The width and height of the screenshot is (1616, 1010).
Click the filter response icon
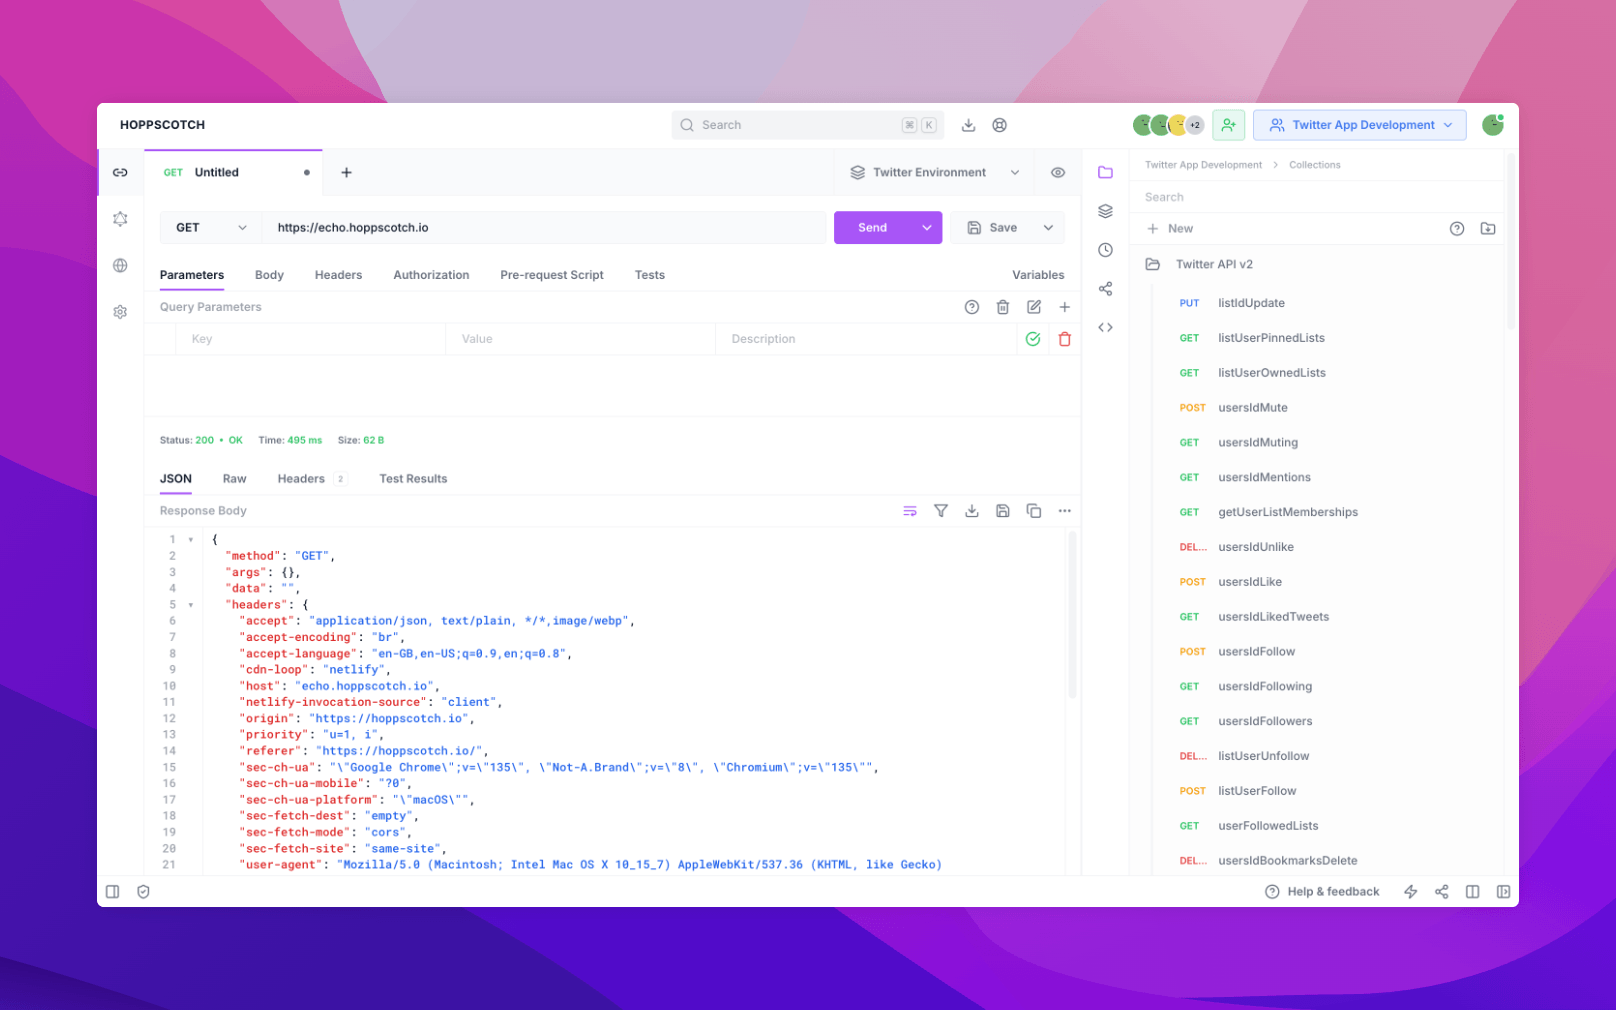[x=941, y=511]
